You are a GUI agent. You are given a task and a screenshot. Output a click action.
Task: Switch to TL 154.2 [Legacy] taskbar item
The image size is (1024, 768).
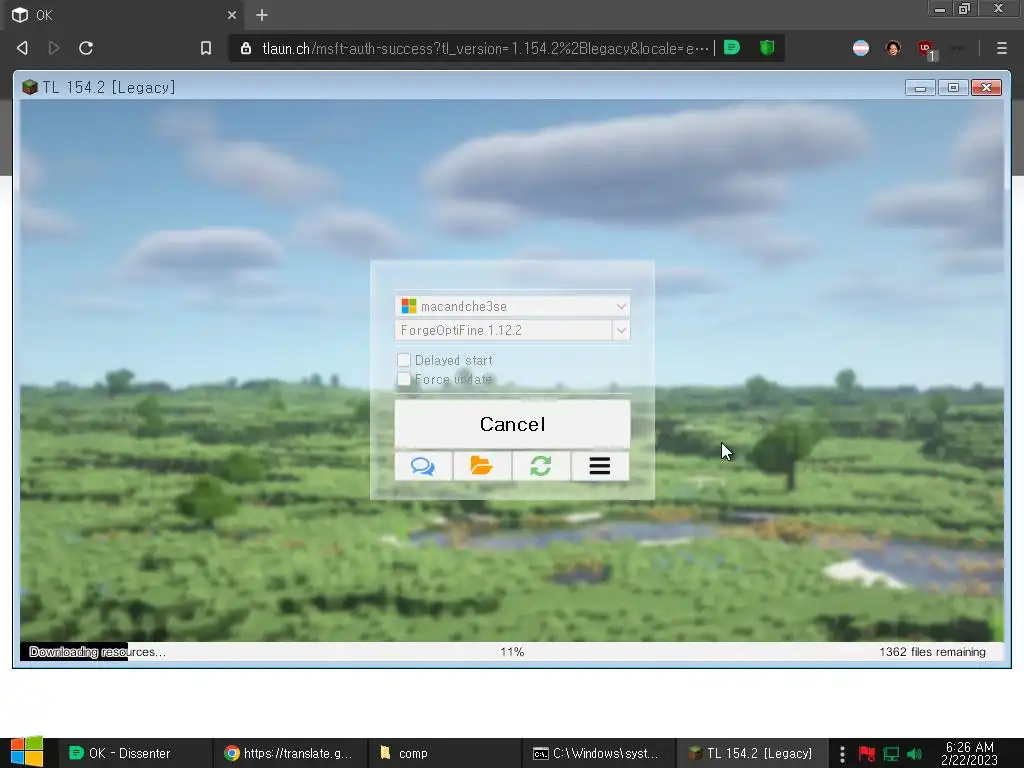[752, 753]
